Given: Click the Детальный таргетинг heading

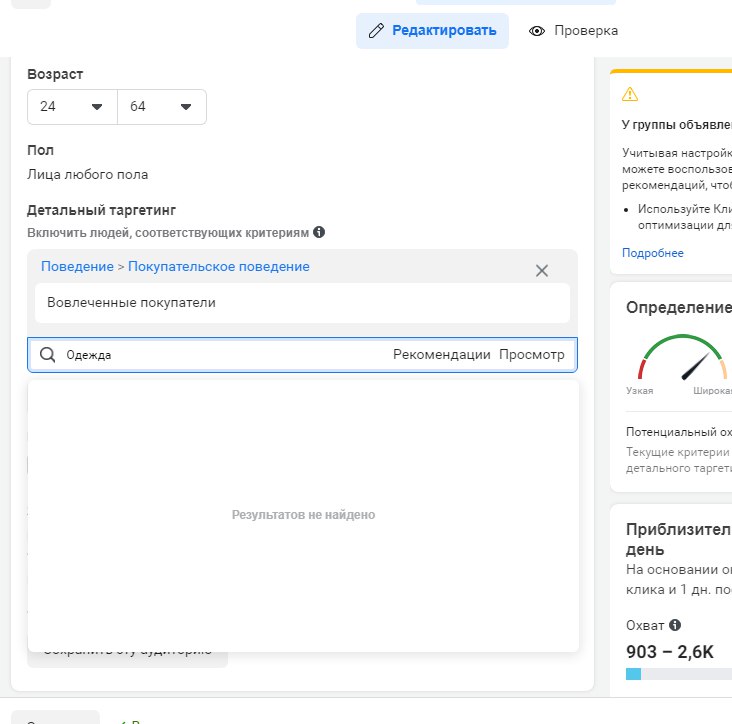Looking at the screenshot, I should tap(101, 211).
